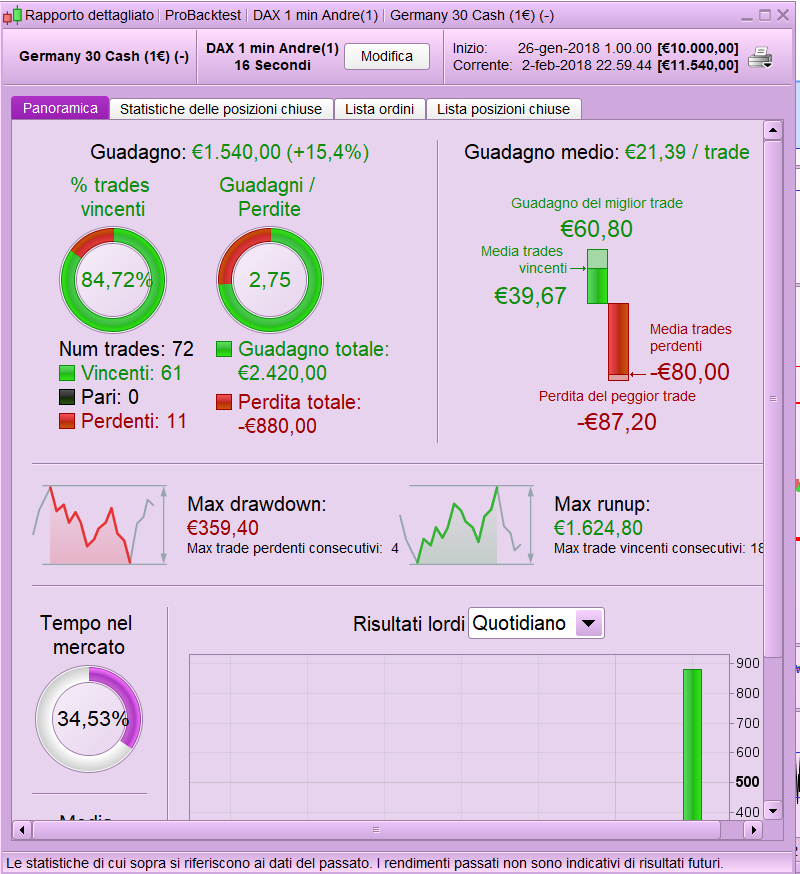800x874 pixels.
Task: Click the printer icon
Action: [x=760, y=57]
